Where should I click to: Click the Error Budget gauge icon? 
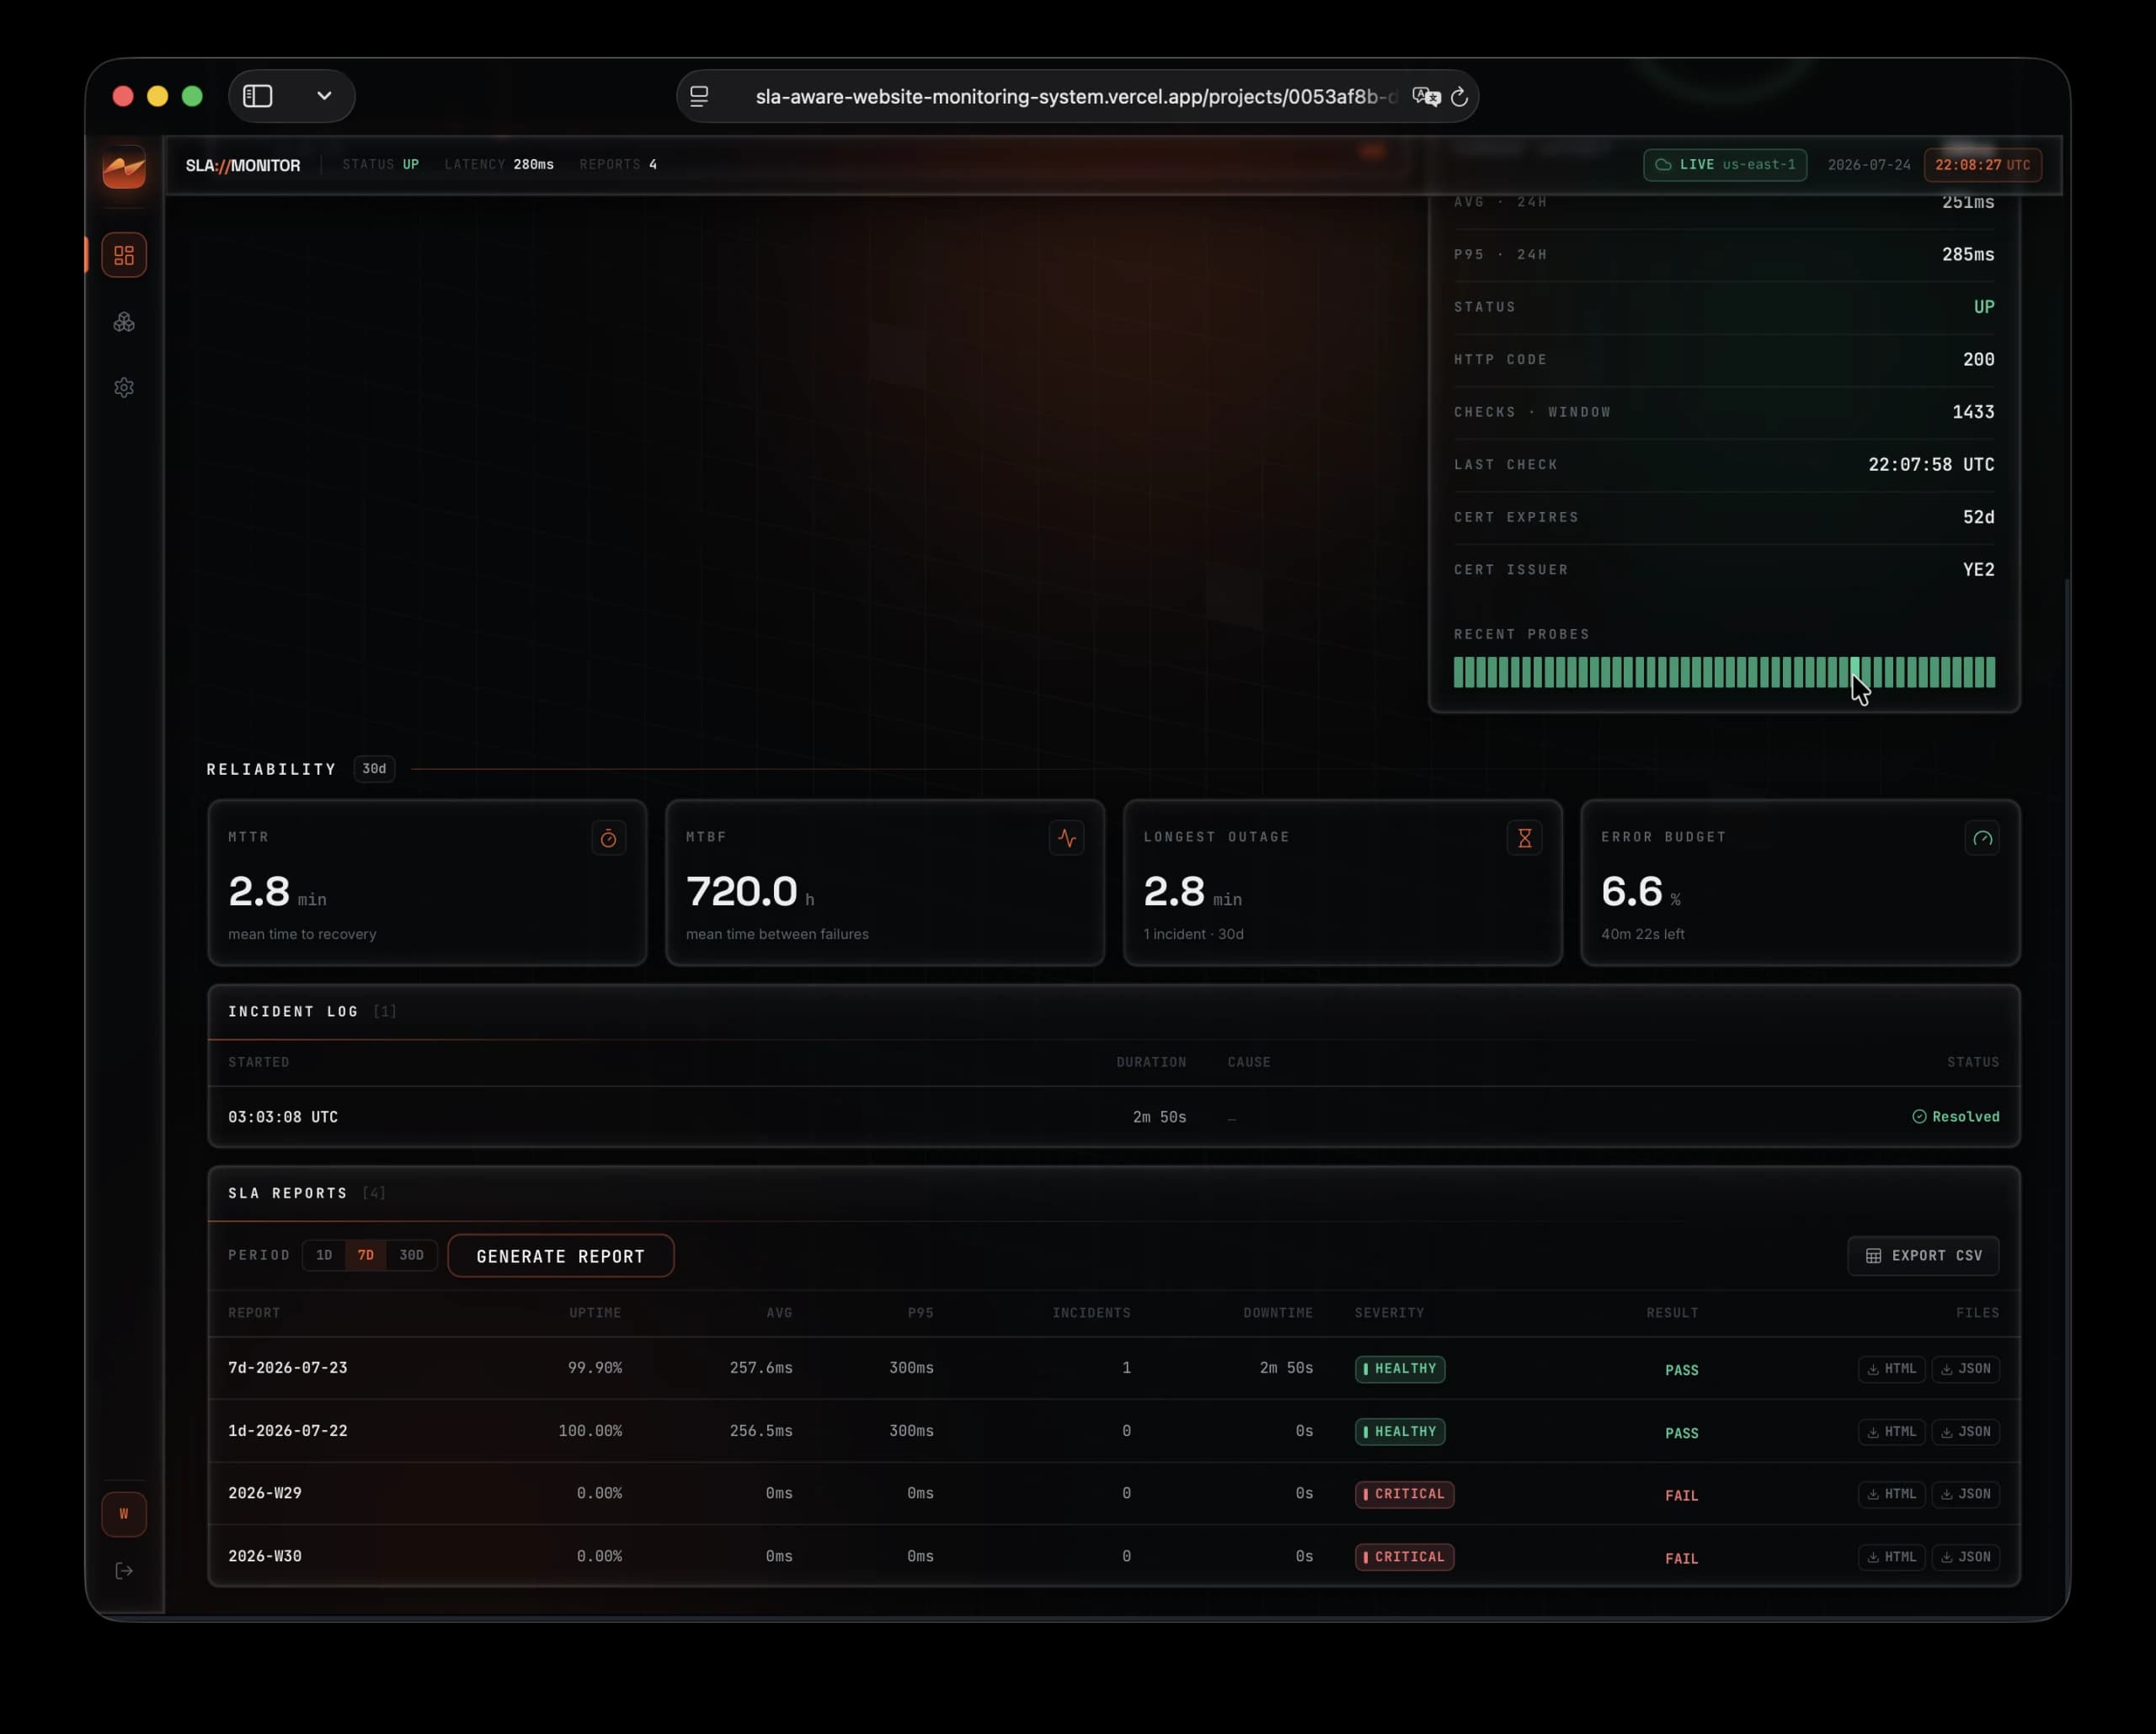(x=1982, y=838)
